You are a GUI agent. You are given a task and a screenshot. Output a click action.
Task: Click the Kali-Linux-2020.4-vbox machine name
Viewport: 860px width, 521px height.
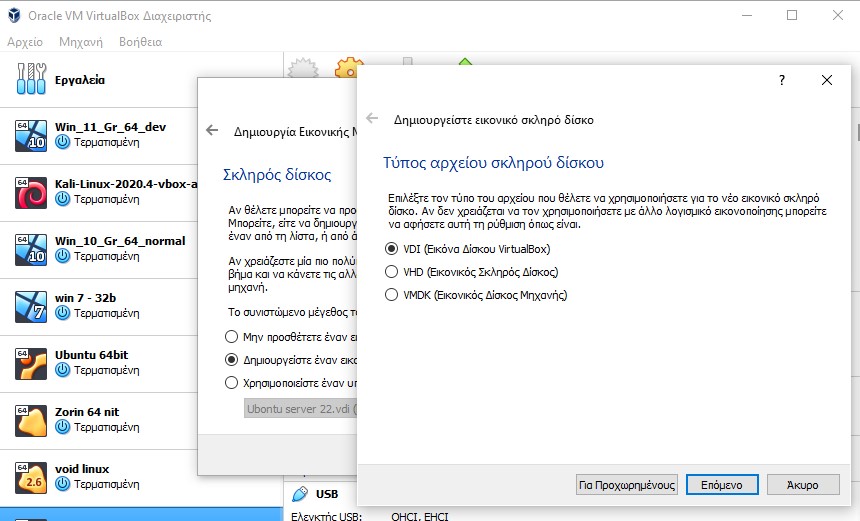pyautogui.click(x=126, y=184)
